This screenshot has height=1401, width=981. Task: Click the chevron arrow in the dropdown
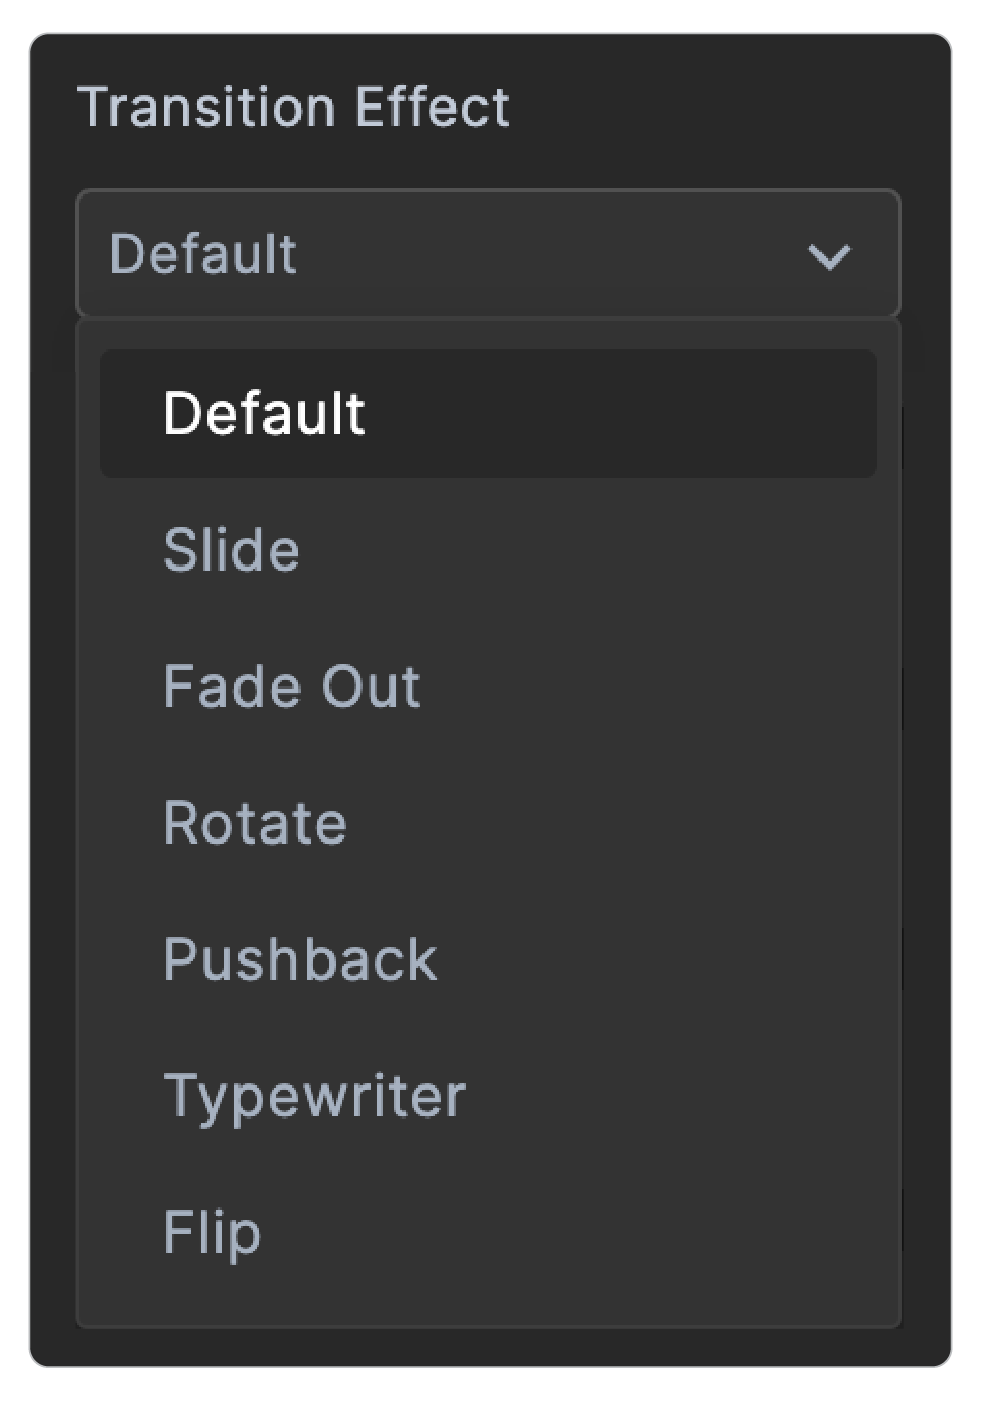coord(829,256)
